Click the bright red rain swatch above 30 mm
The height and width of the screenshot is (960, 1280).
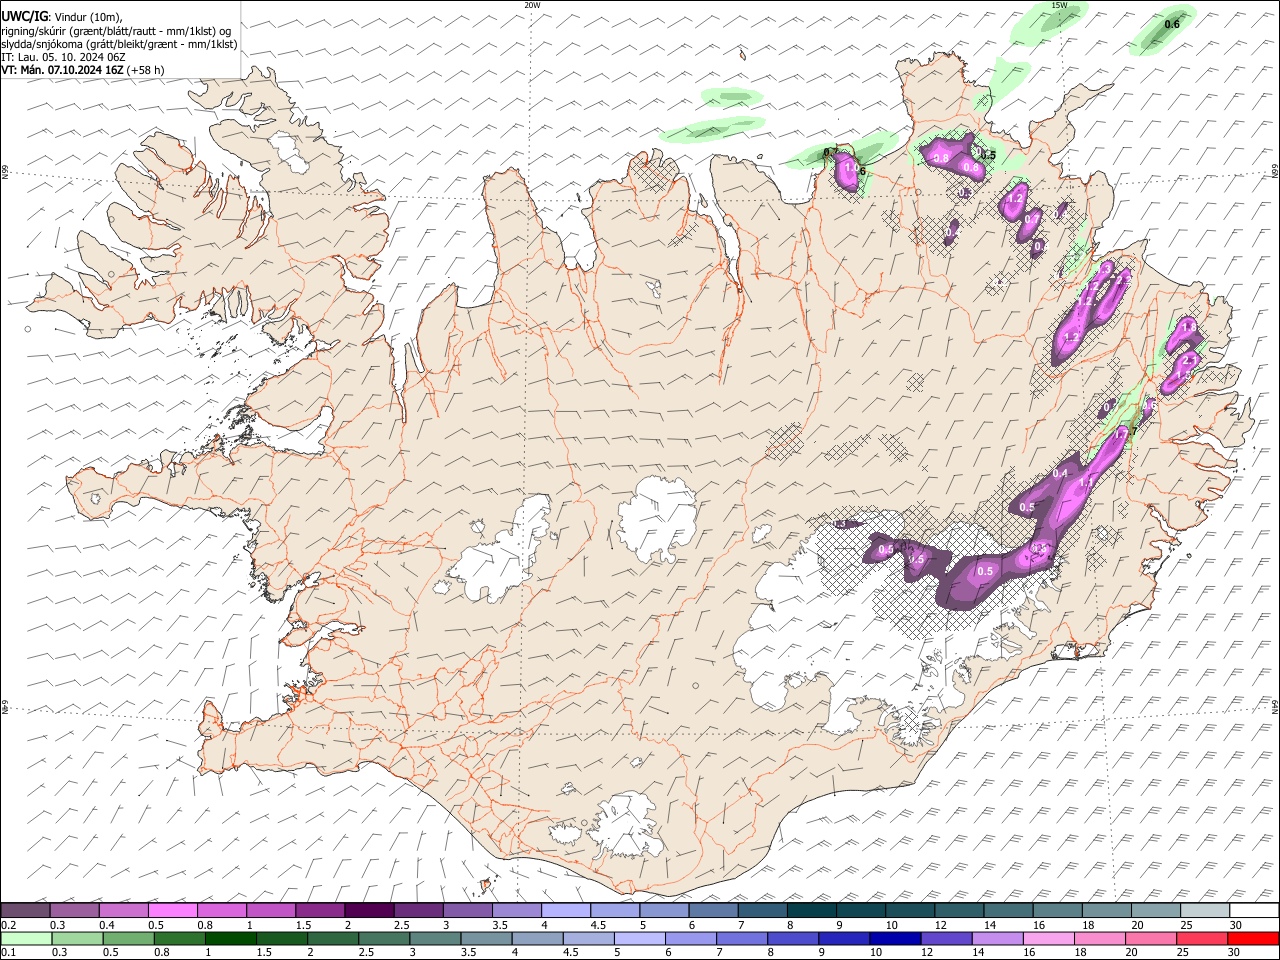click(x=1253, y=938)
